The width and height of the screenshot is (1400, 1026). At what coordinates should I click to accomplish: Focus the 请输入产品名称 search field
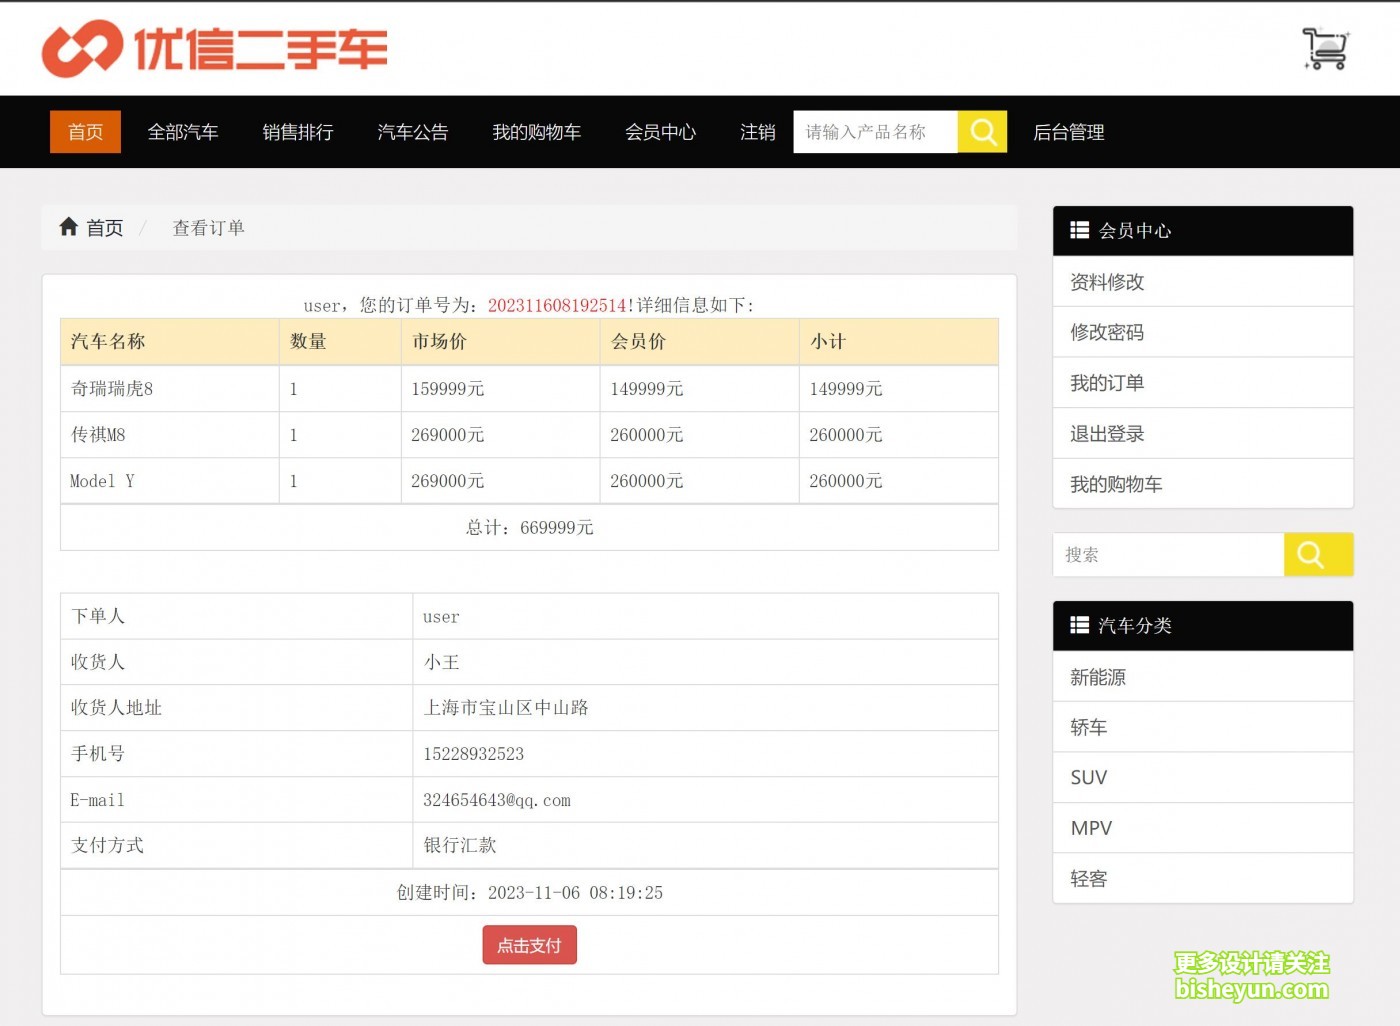(x=875, y=132)
